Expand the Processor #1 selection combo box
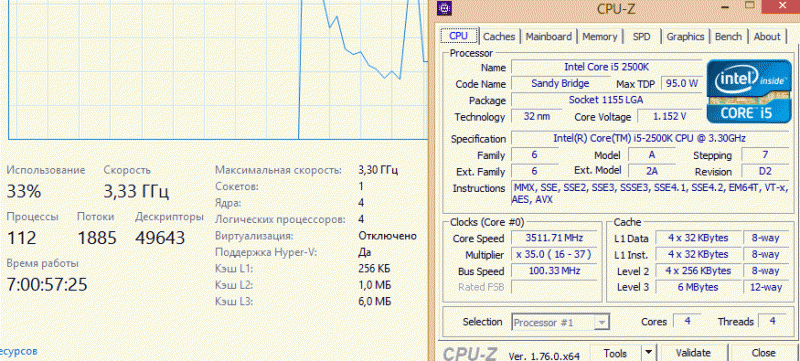Screen dimensions: 800x361 [561, 322]
